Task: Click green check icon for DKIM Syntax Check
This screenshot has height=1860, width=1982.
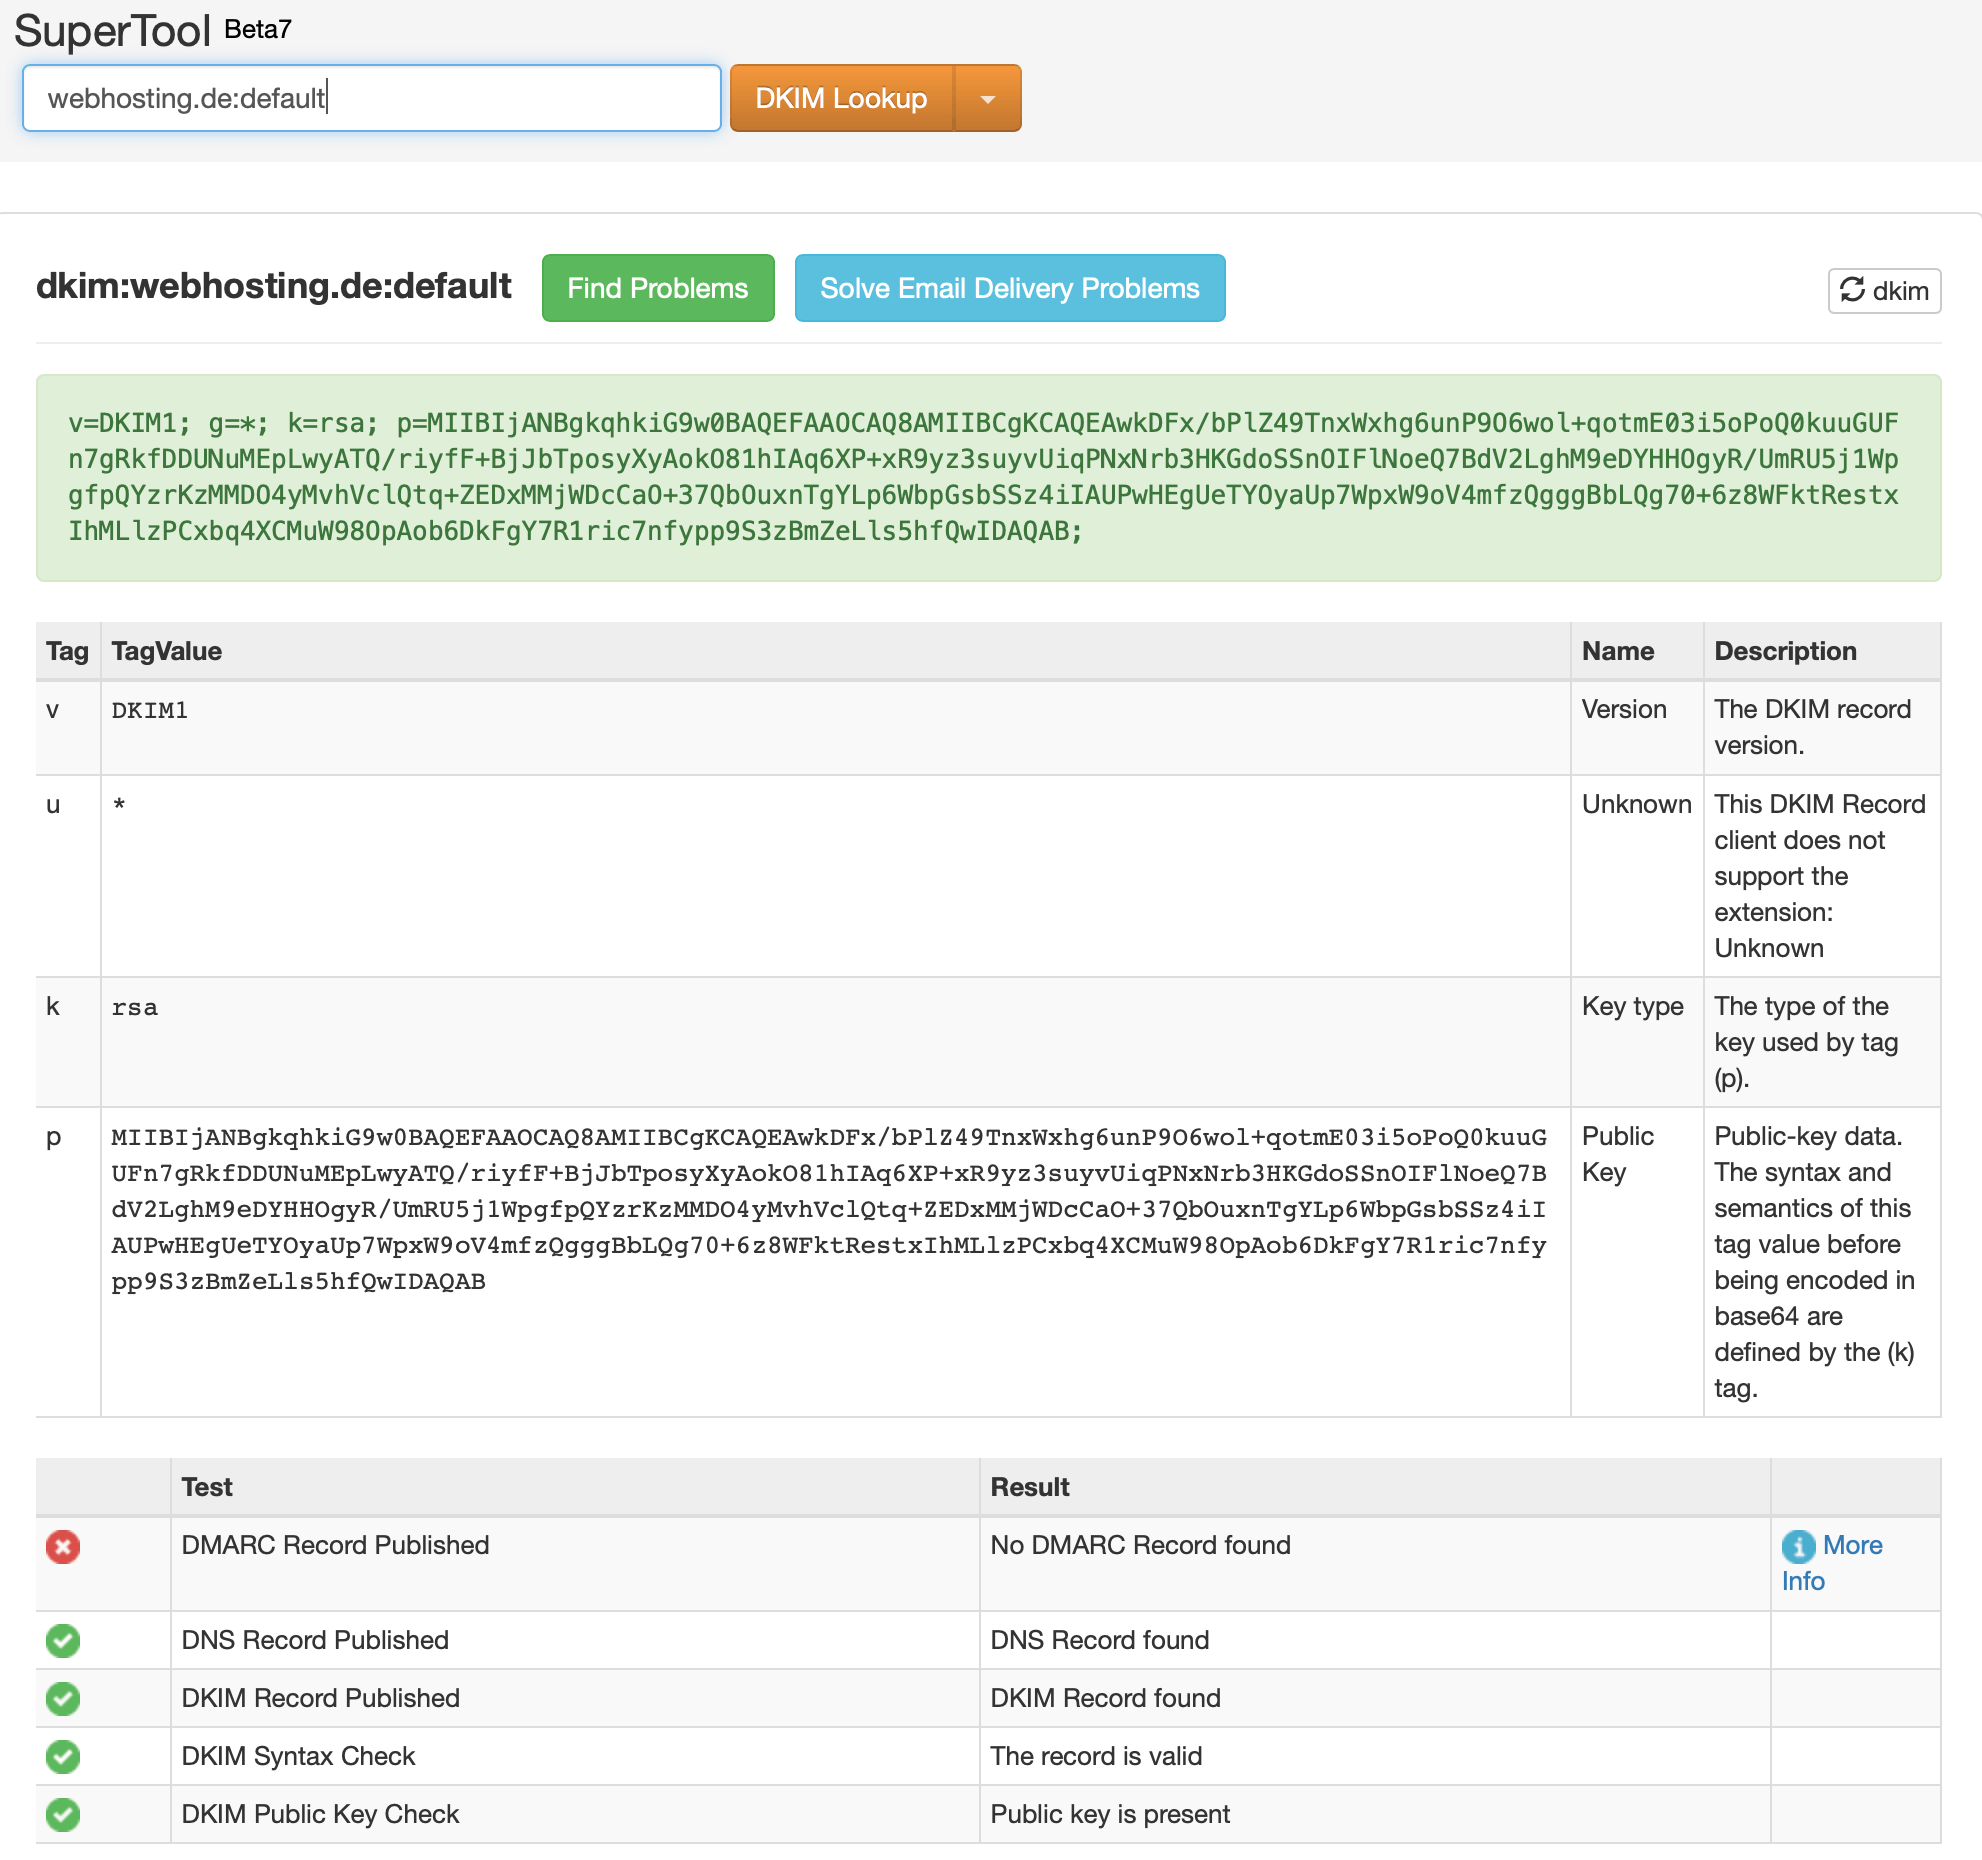Action: [63, 1757]
